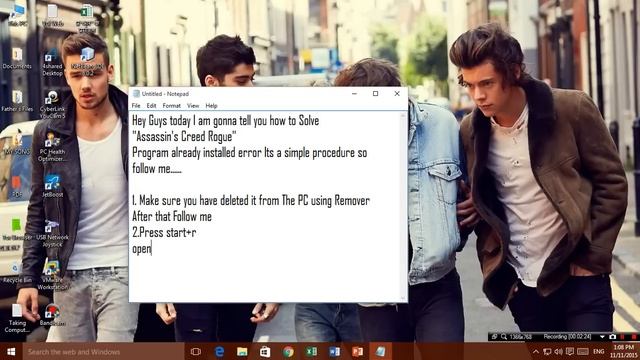Click the line 'After that Follow me'
Viewport: 640px width, 360px height.
tap(172, 216)
